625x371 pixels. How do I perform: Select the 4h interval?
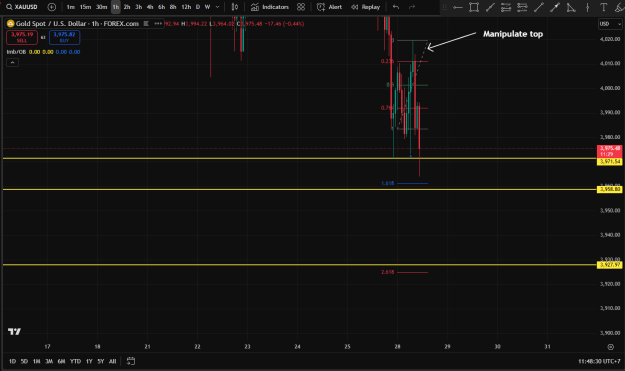[150, 7]
